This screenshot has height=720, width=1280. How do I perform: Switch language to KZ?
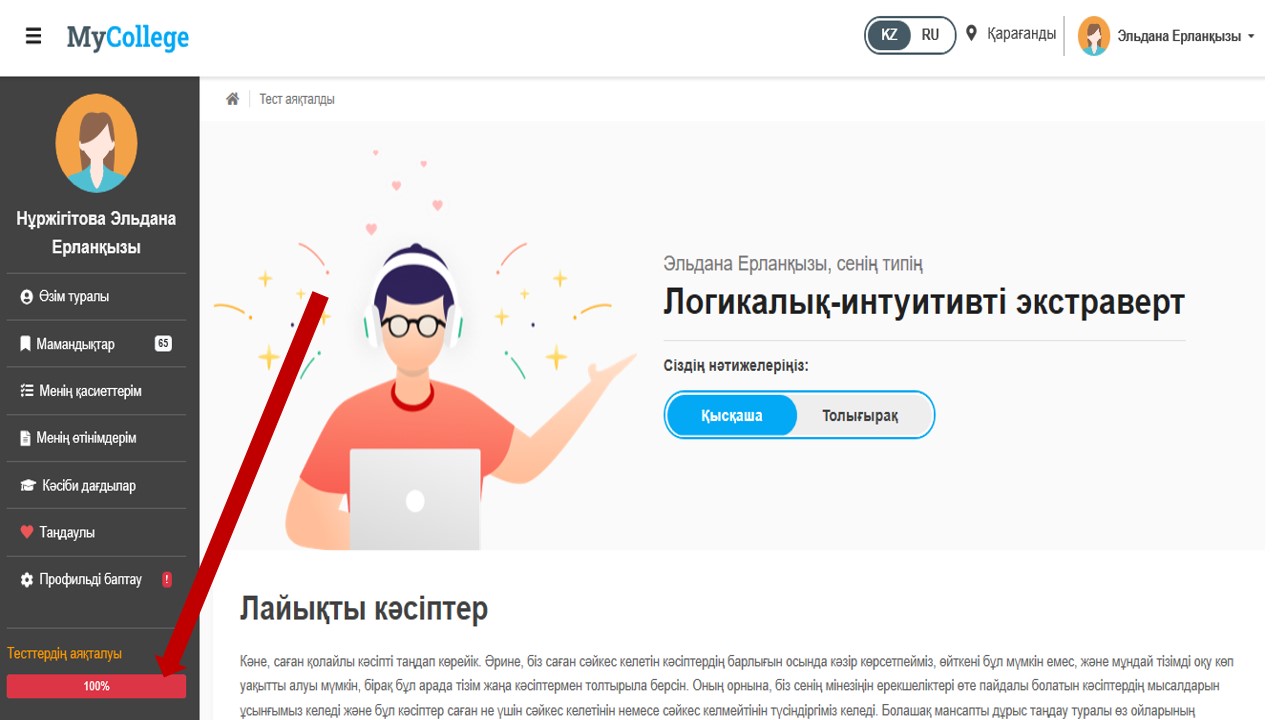pyautogui.click(x=889, y=35)
